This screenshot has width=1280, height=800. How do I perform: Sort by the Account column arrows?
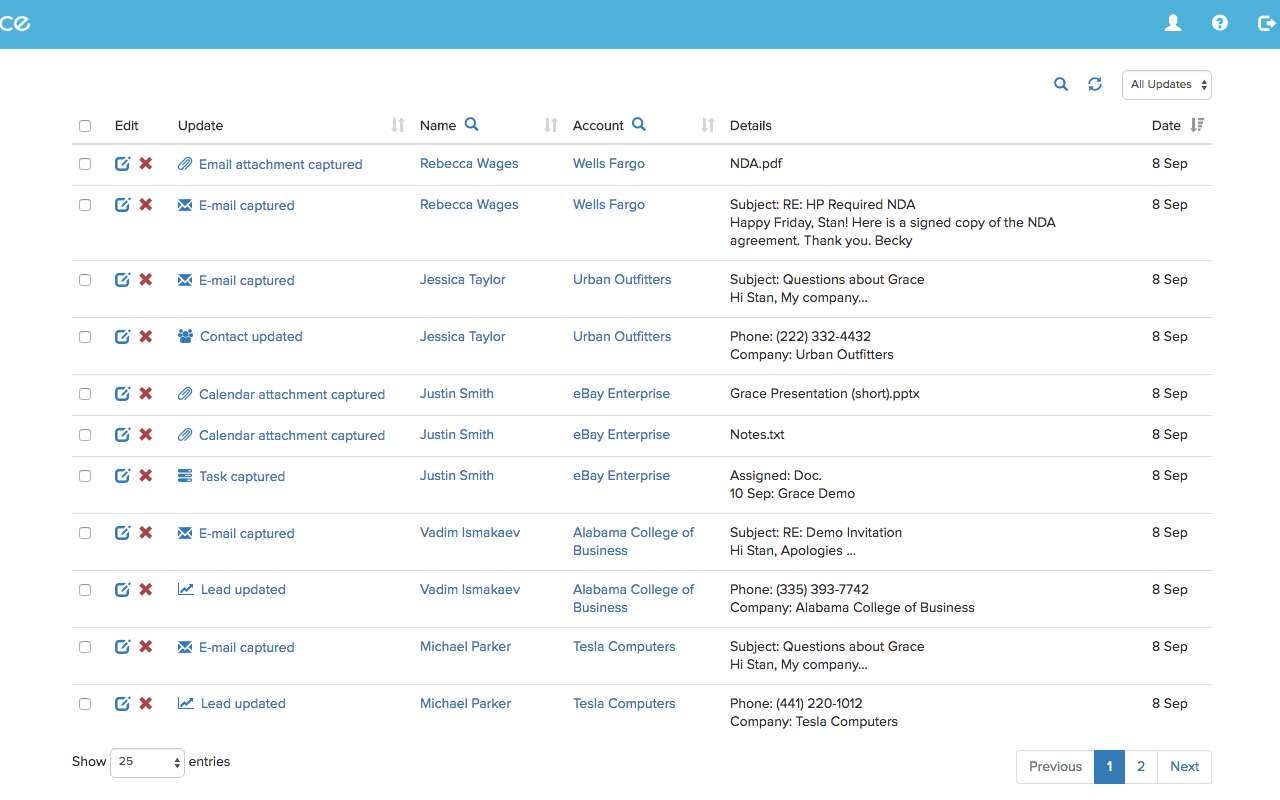click(708, 125)
